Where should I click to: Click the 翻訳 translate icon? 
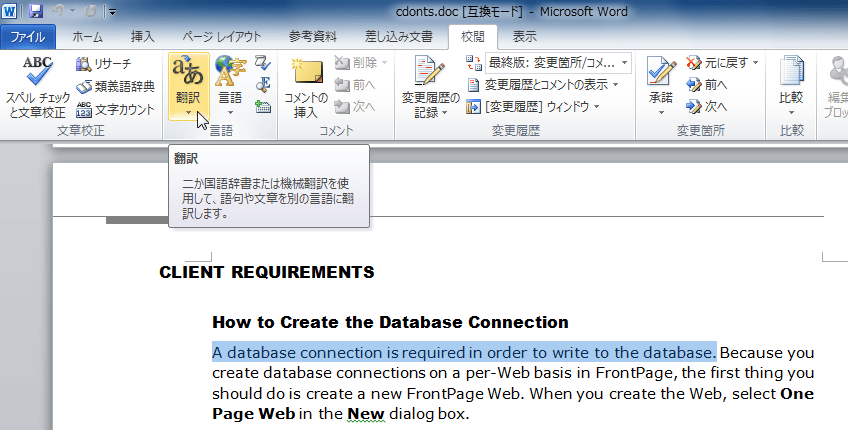188,72
